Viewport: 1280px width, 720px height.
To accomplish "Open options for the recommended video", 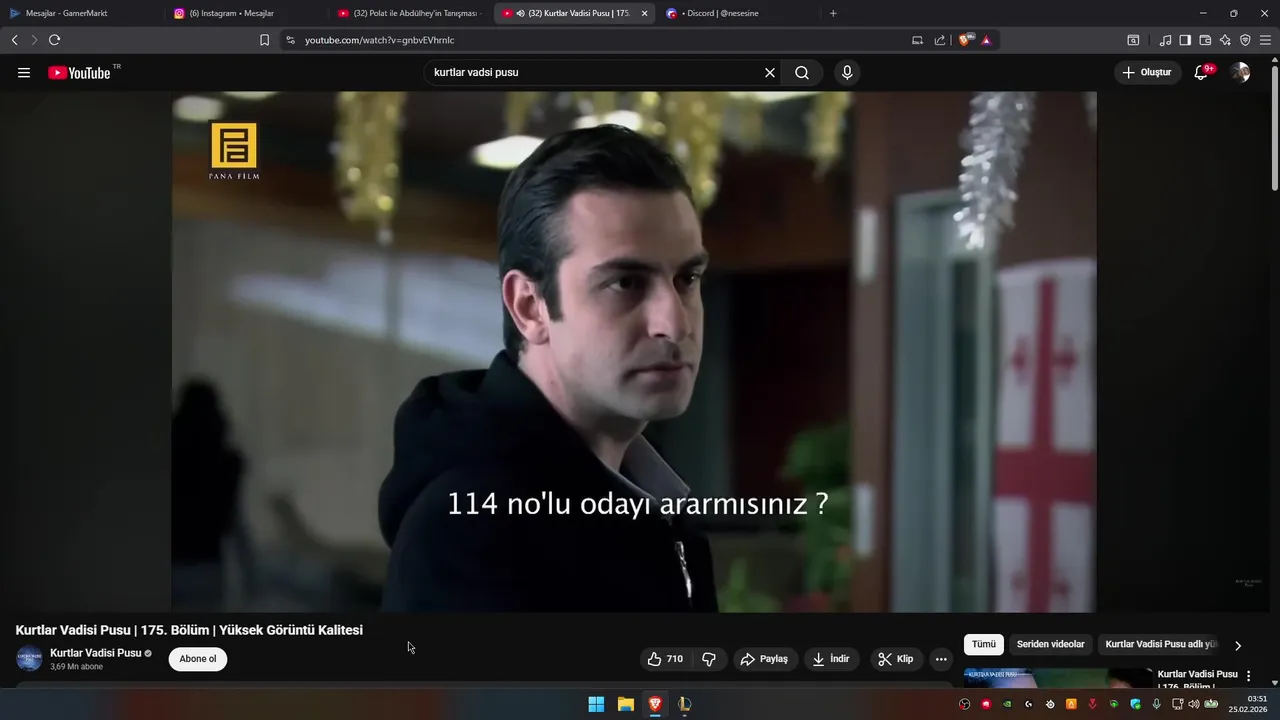I will 1248,676.
